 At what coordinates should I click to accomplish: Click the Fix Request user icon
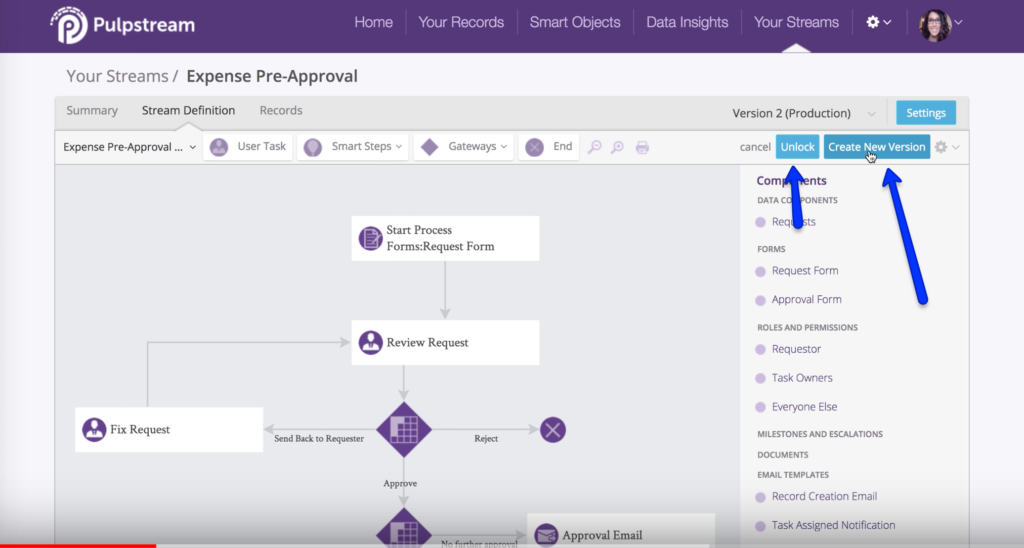pos(94,430)
